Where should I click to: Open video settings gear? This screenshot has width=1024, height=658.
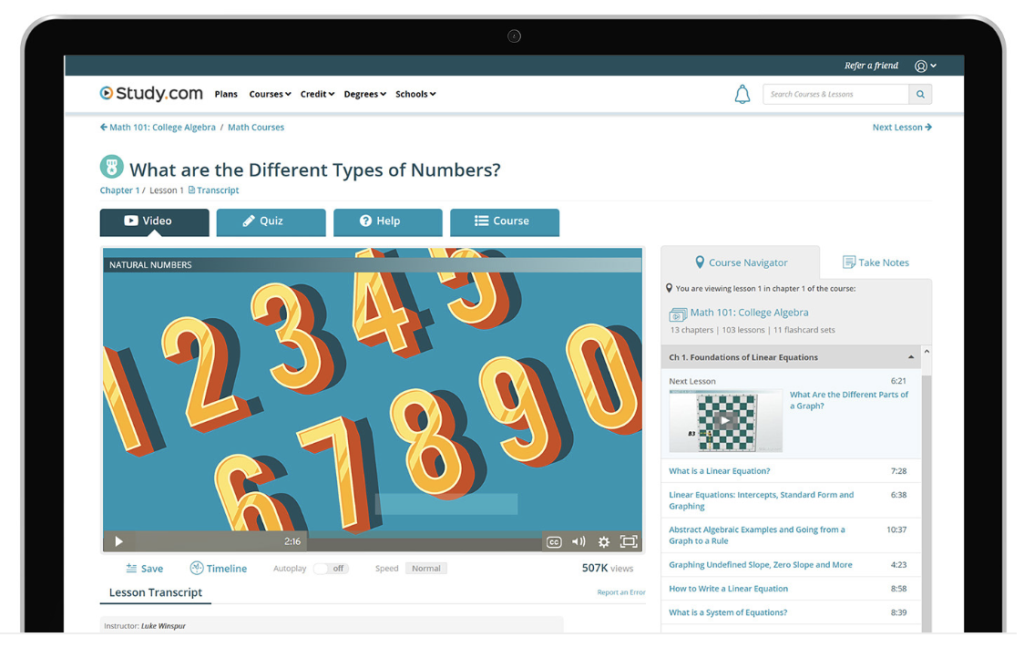pyautogui.click(x=604, y=542)
